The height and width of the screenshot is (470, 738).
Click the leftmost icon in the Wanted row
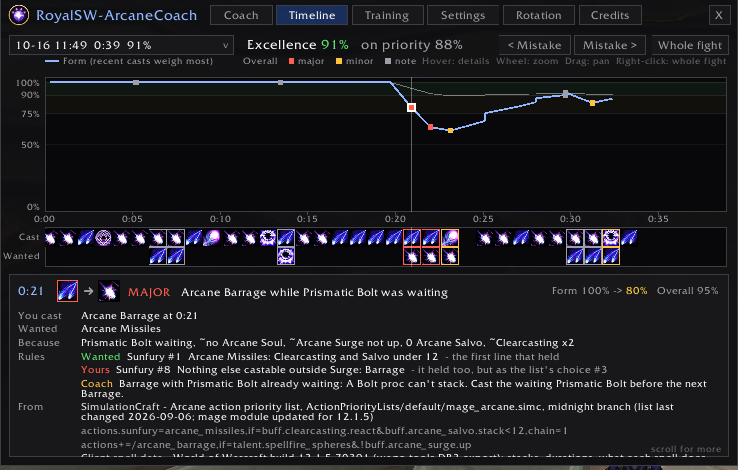(x=158, y=256)
